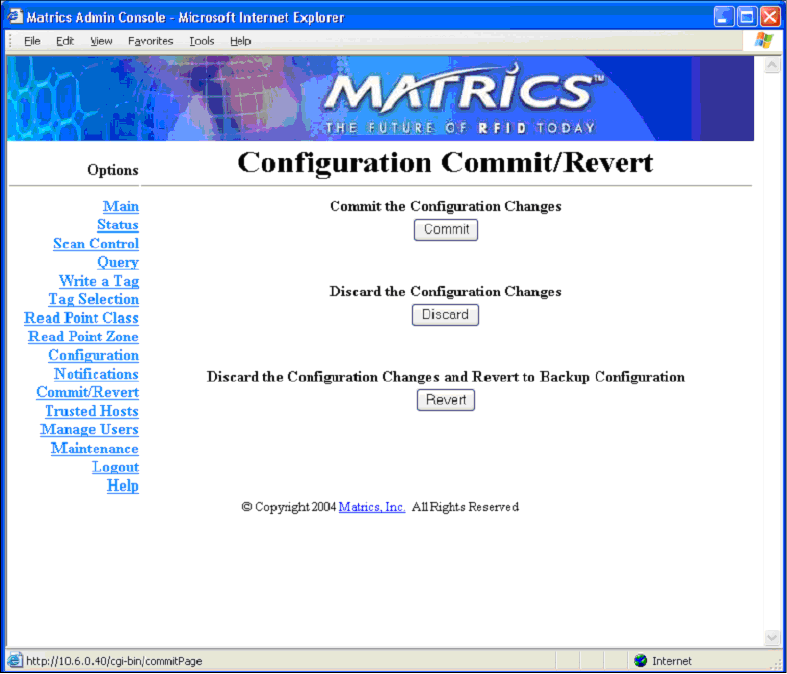Viewport: 787px width, 674px height.
Task: Close the Internet Explorer window
Action: pyautogui.click(x=769, y=17)
